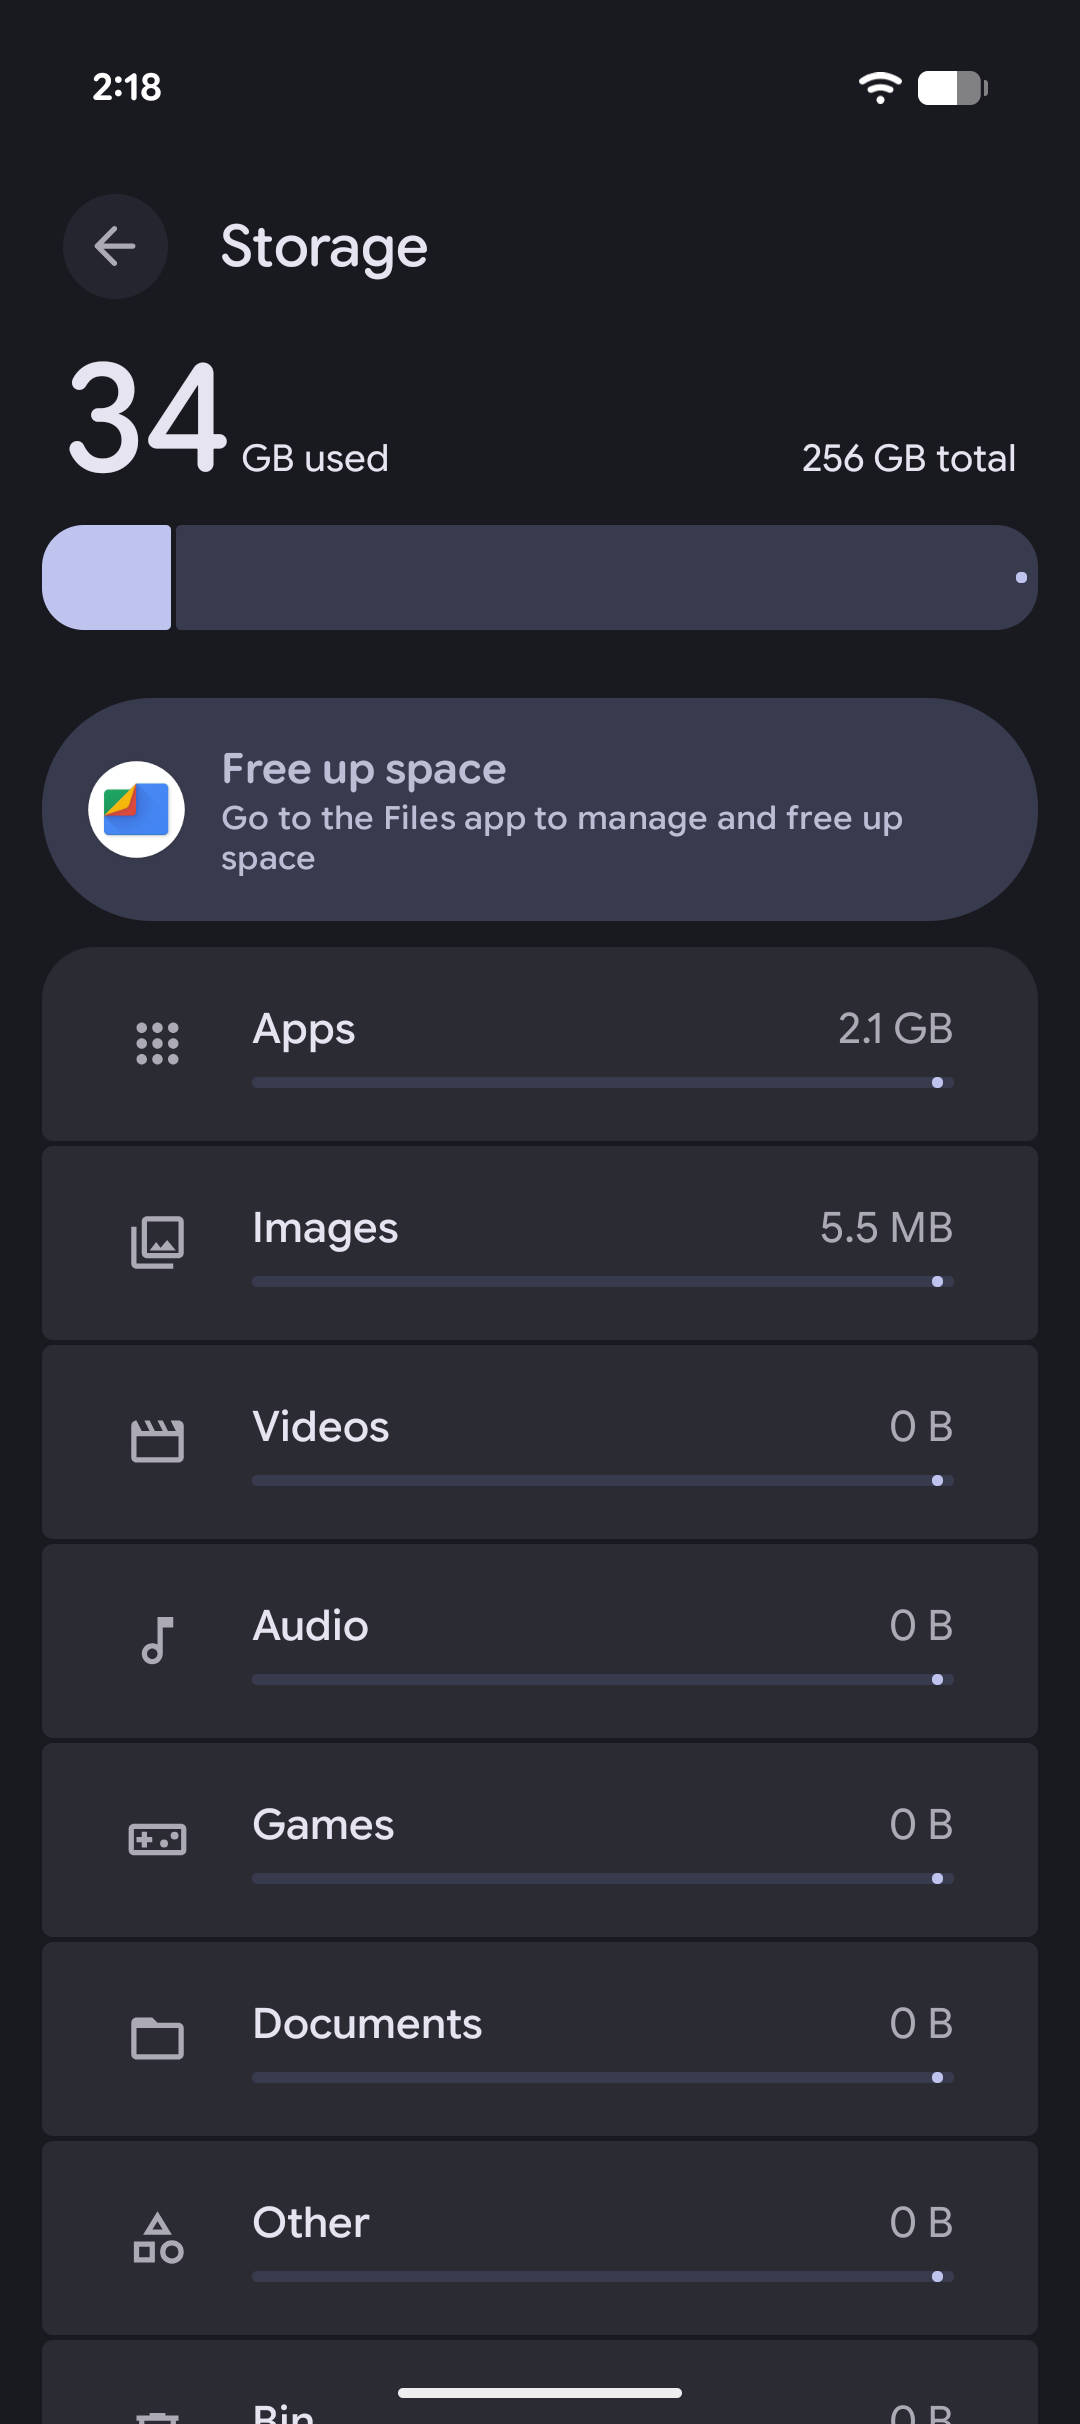1080x2424 pixels.
Task: Select the Other shapes icon
Action: tap(157, 2237)
